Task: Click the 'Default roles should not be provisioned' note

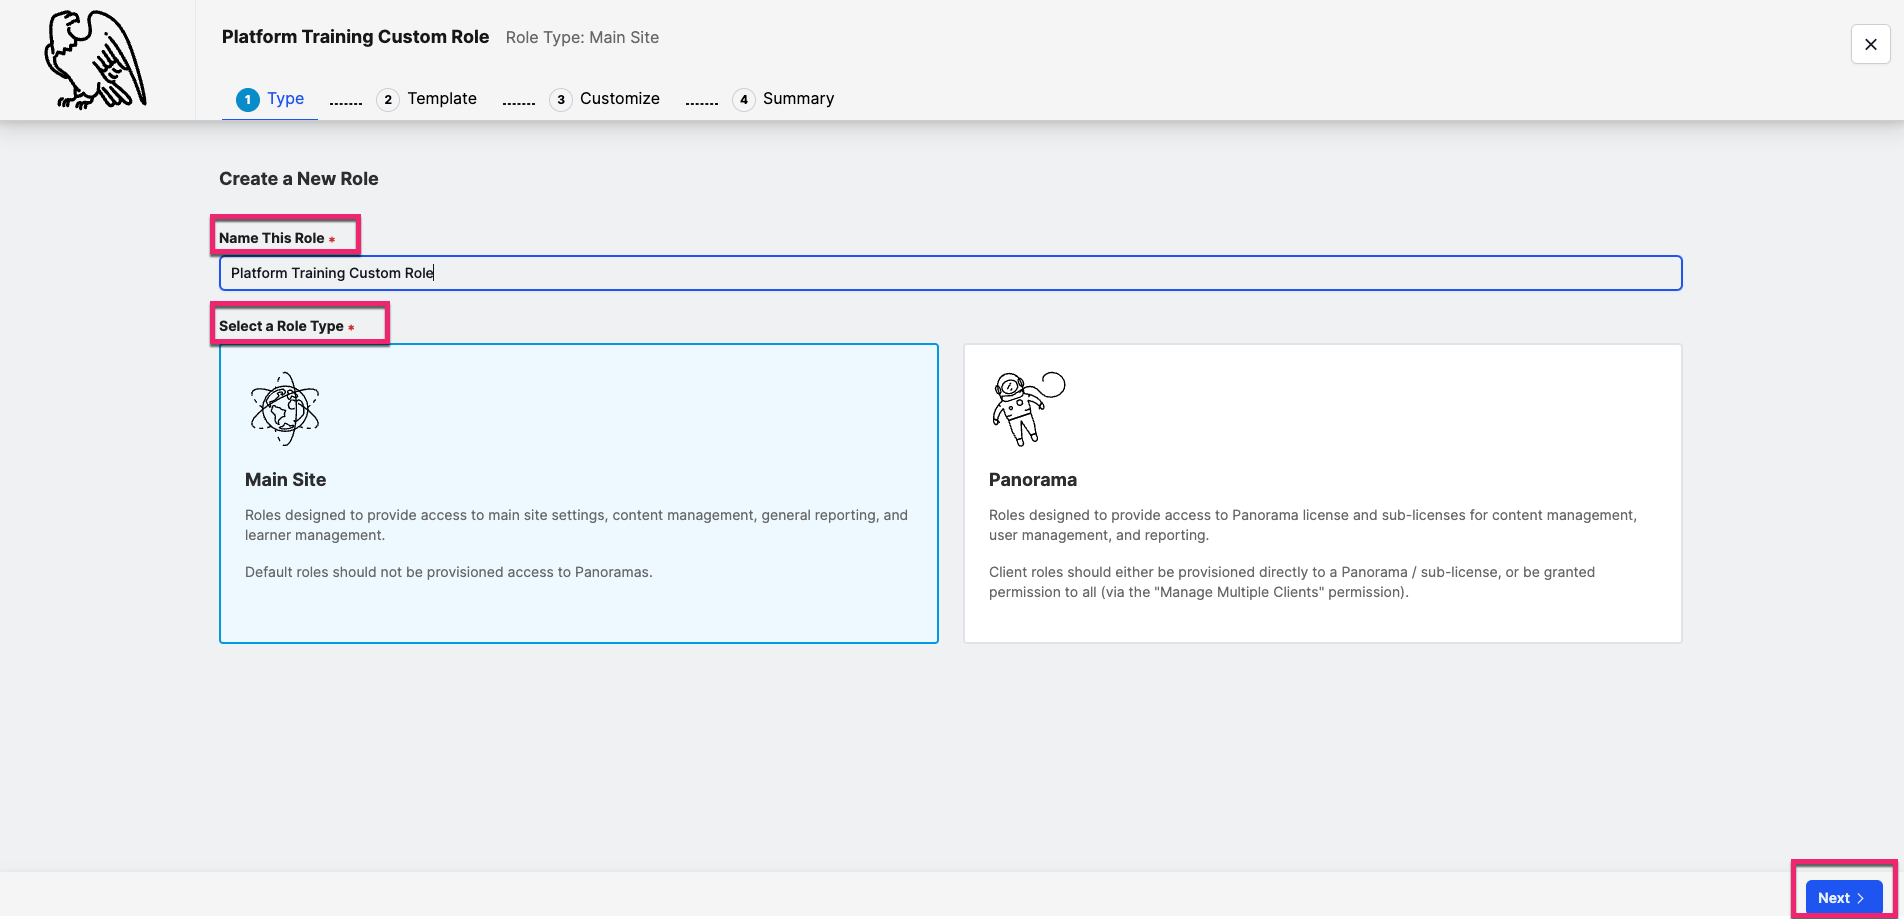Action: point(449,572)
